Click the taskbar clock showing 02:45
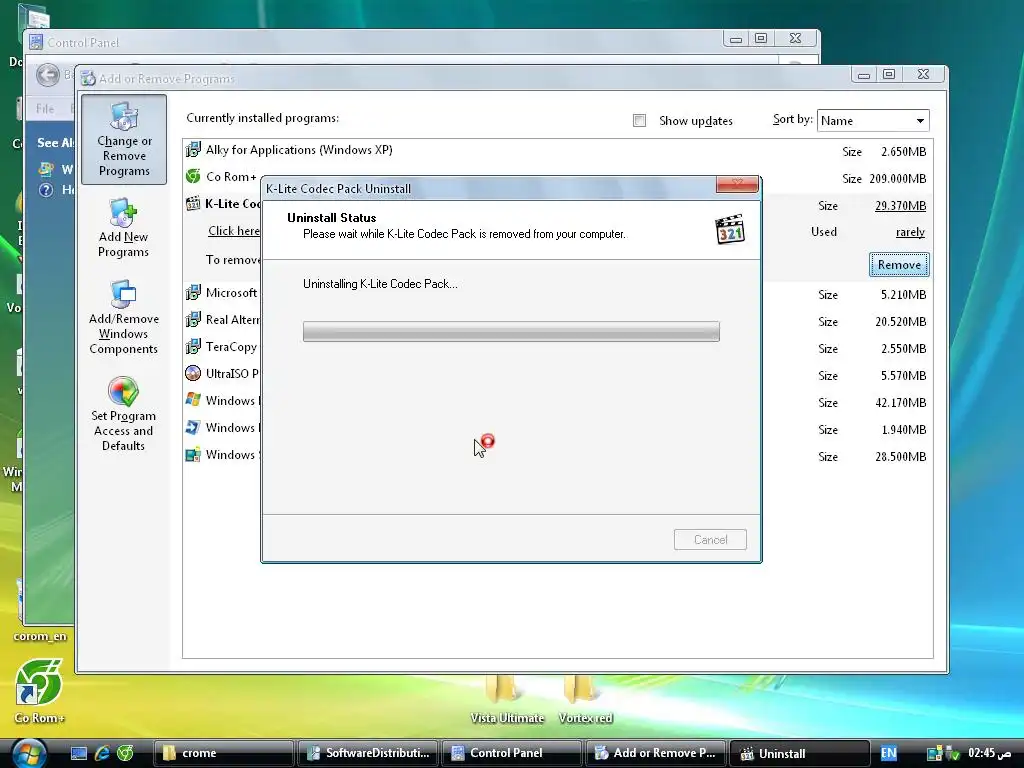The height and width of the screenshot is (768, 1024). pyautogui.click(x=989, y=753)
